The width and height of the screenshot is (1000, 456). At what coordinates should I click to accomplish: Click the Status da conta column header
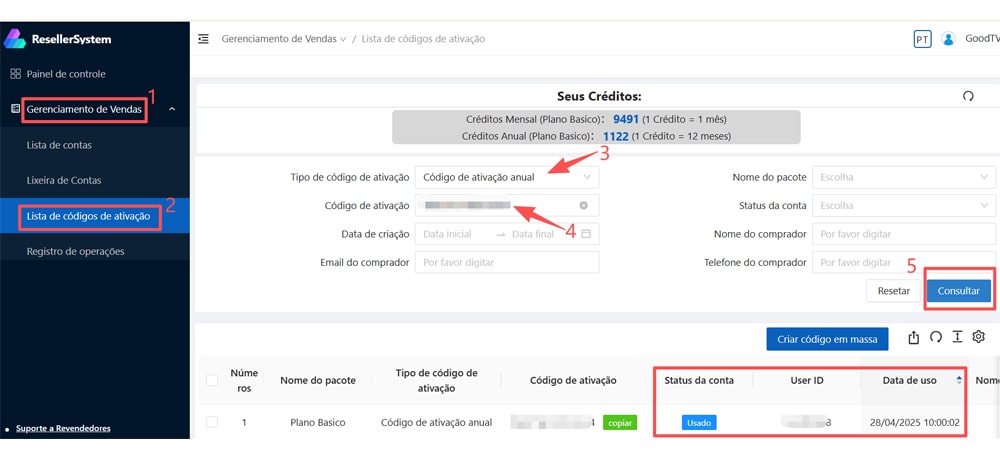tap(699, 380)
